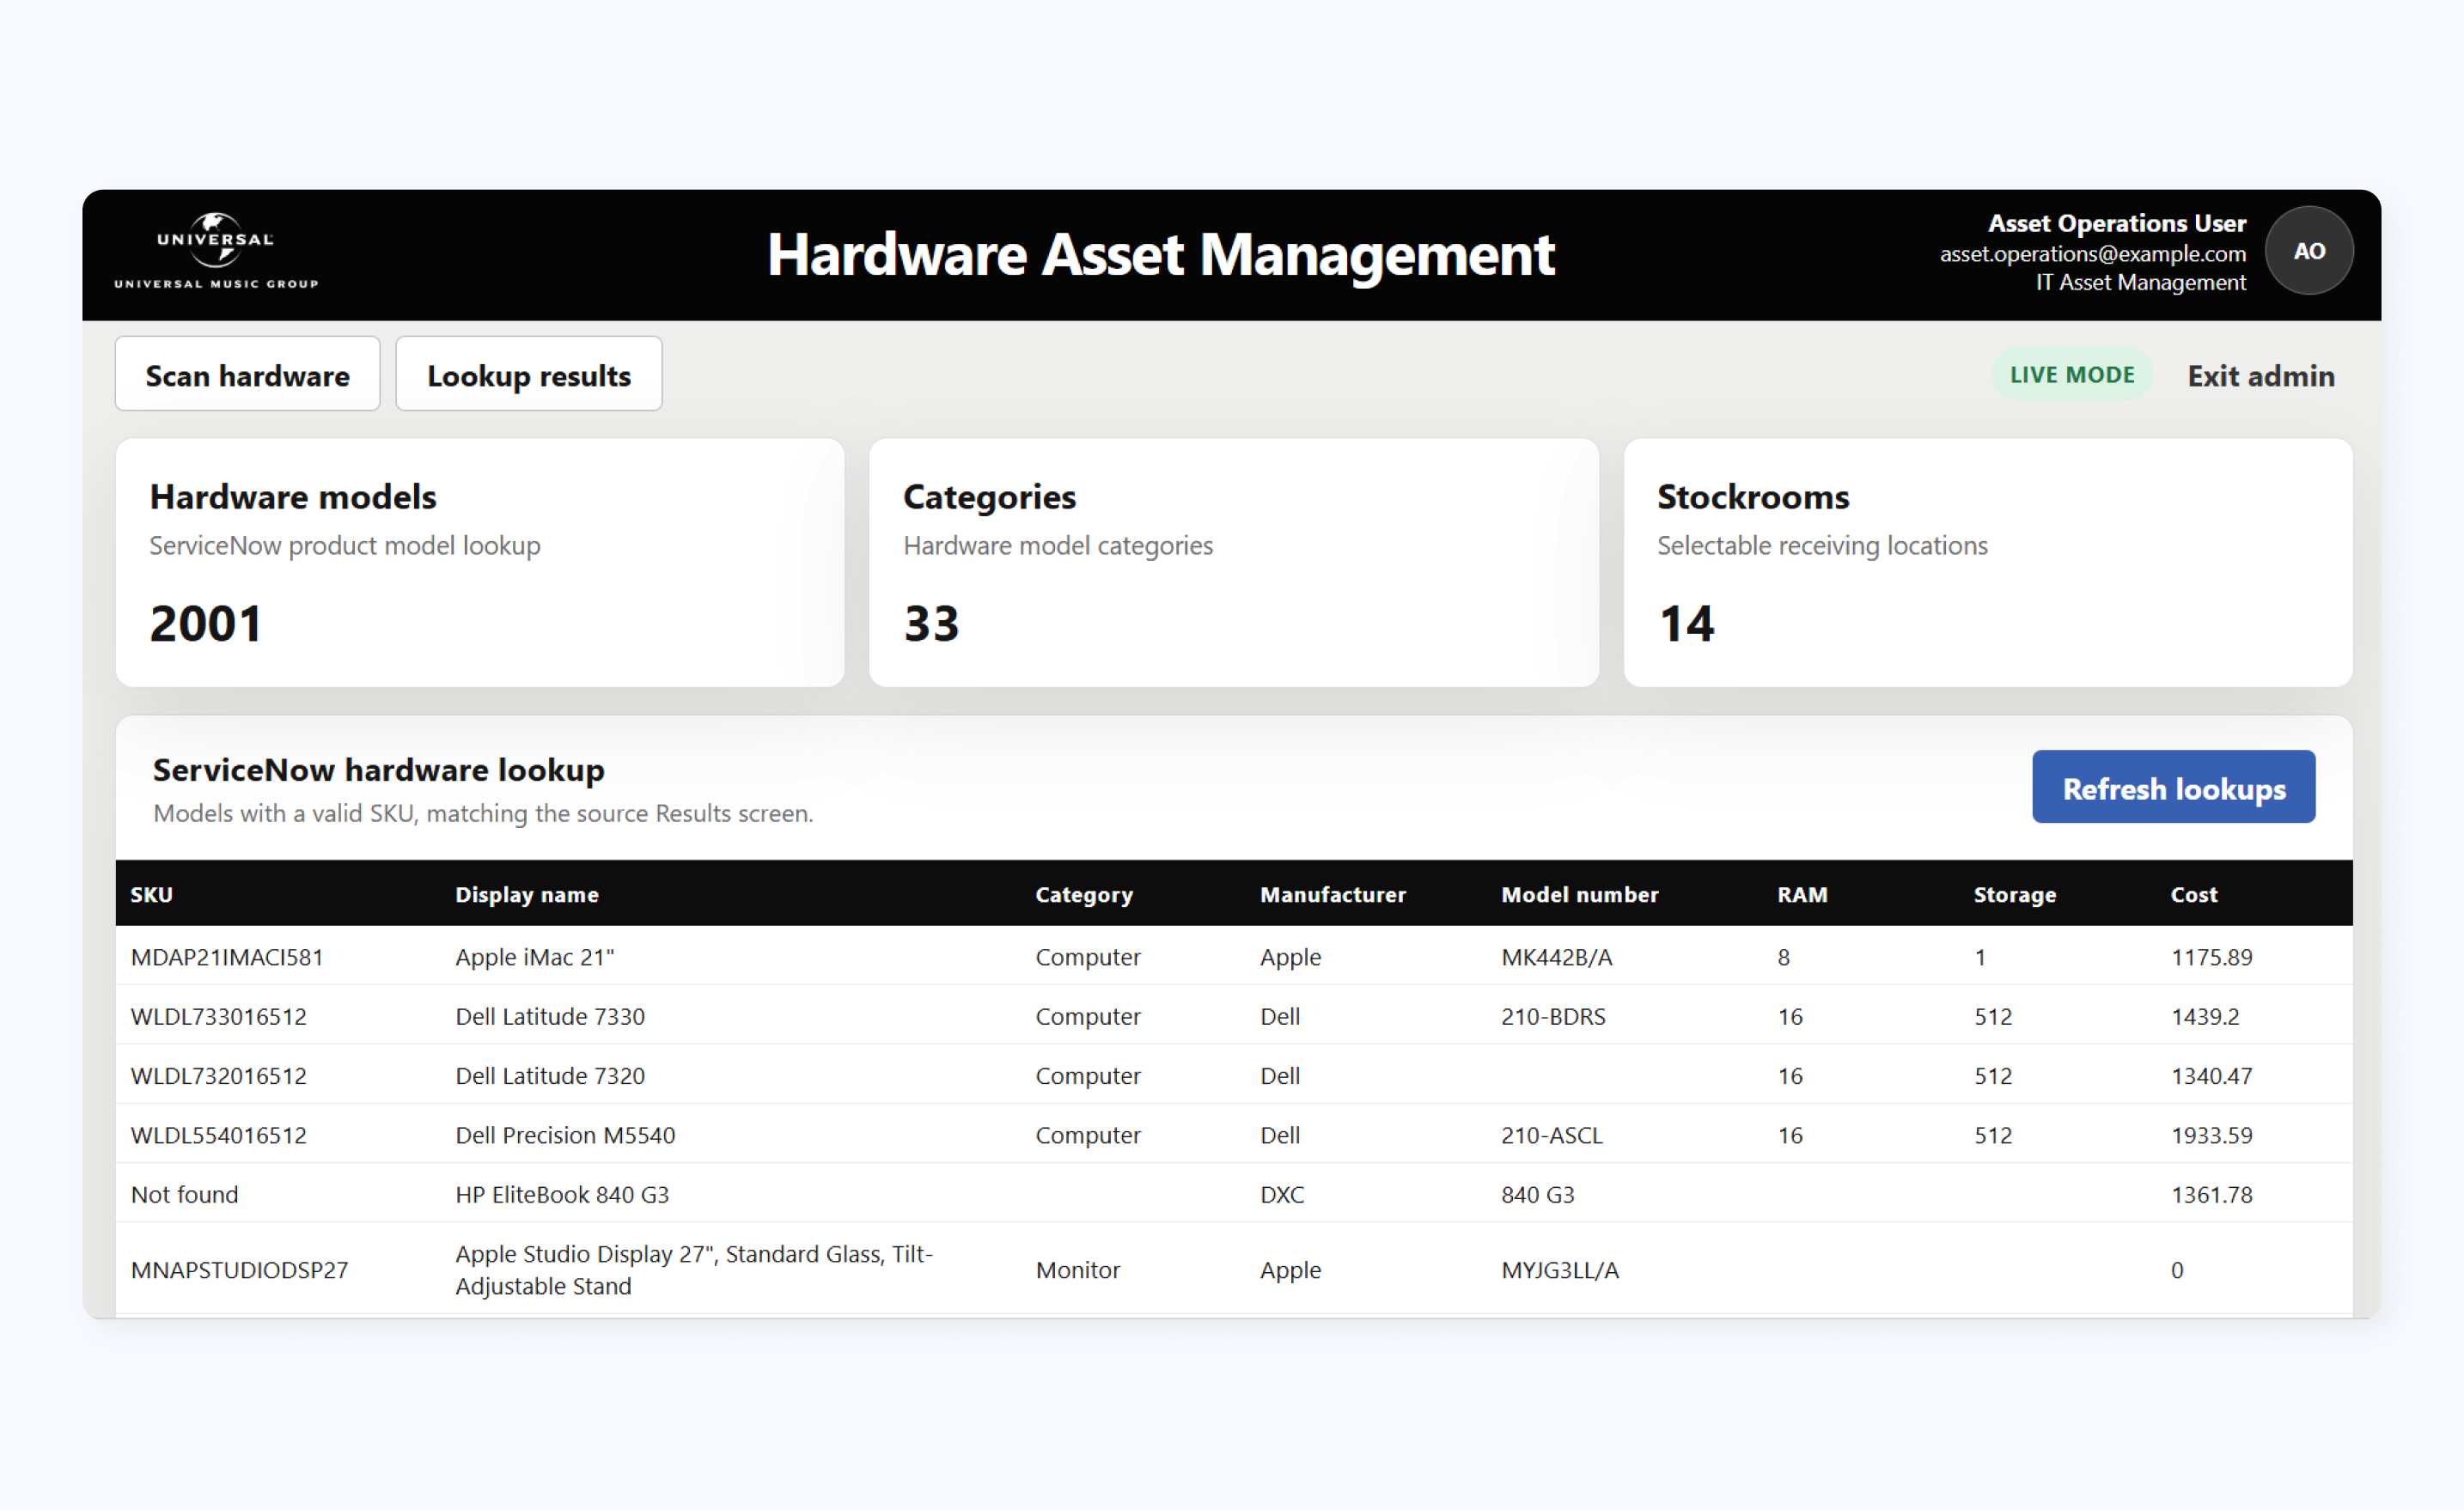Open the Categories summary card
The image size is (2464, 1510).
point(1234,562)
